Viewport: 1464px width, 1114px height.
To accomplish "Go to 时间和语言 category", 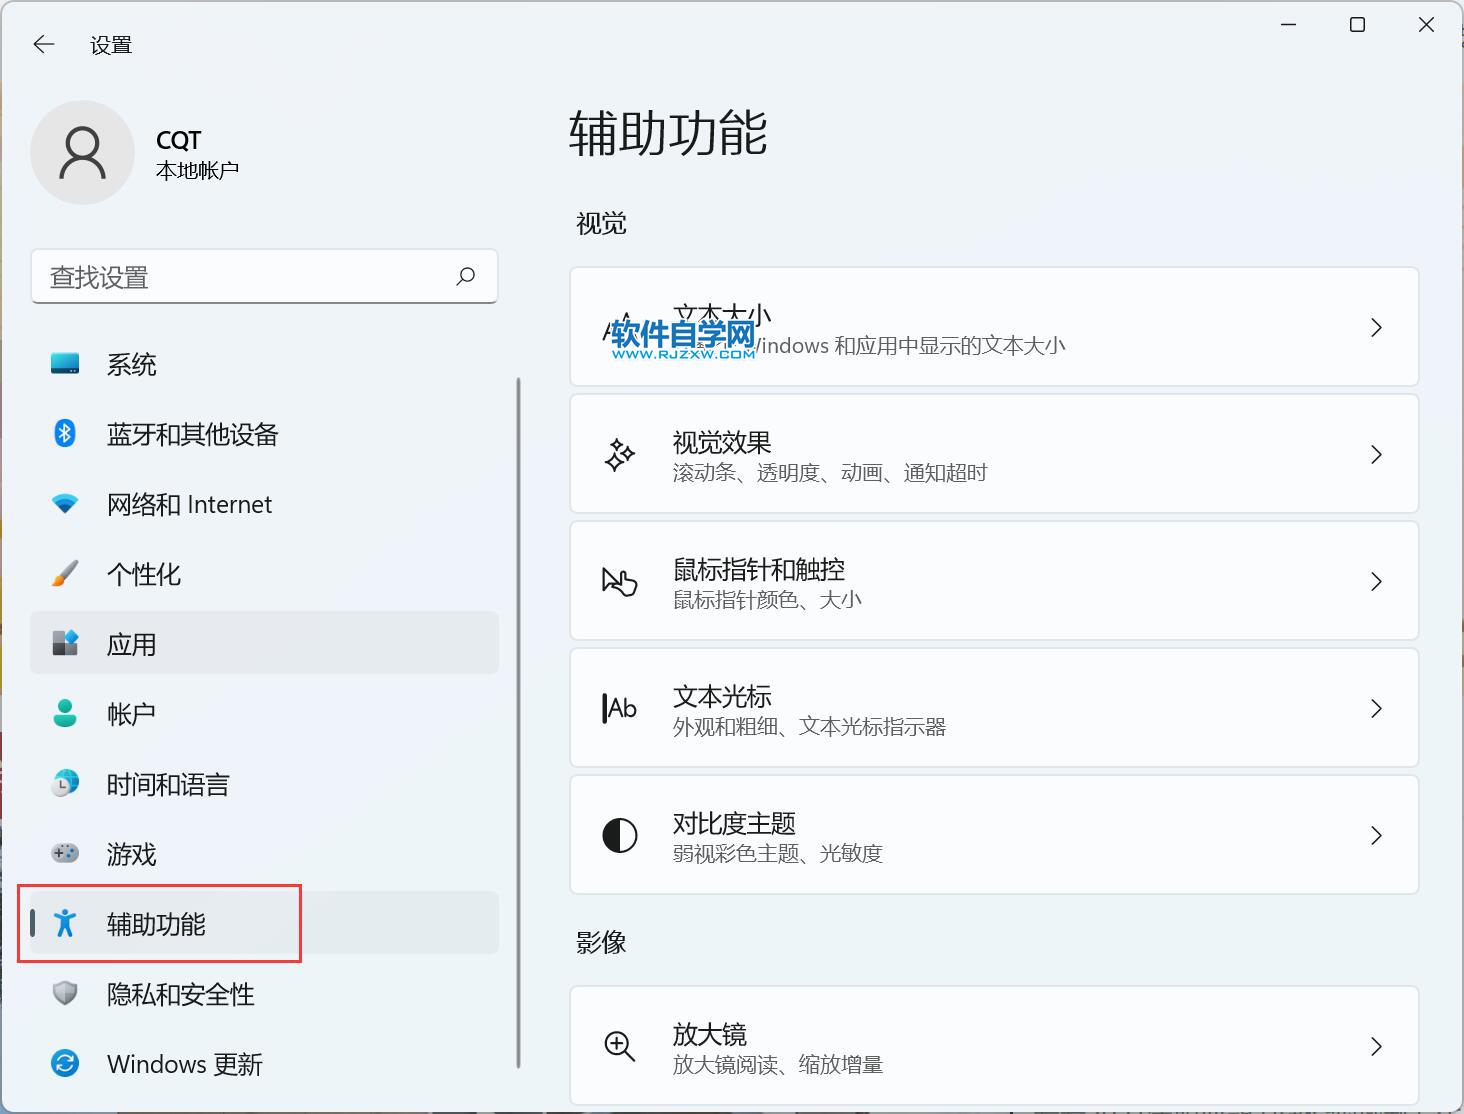I will coord(168,784).
